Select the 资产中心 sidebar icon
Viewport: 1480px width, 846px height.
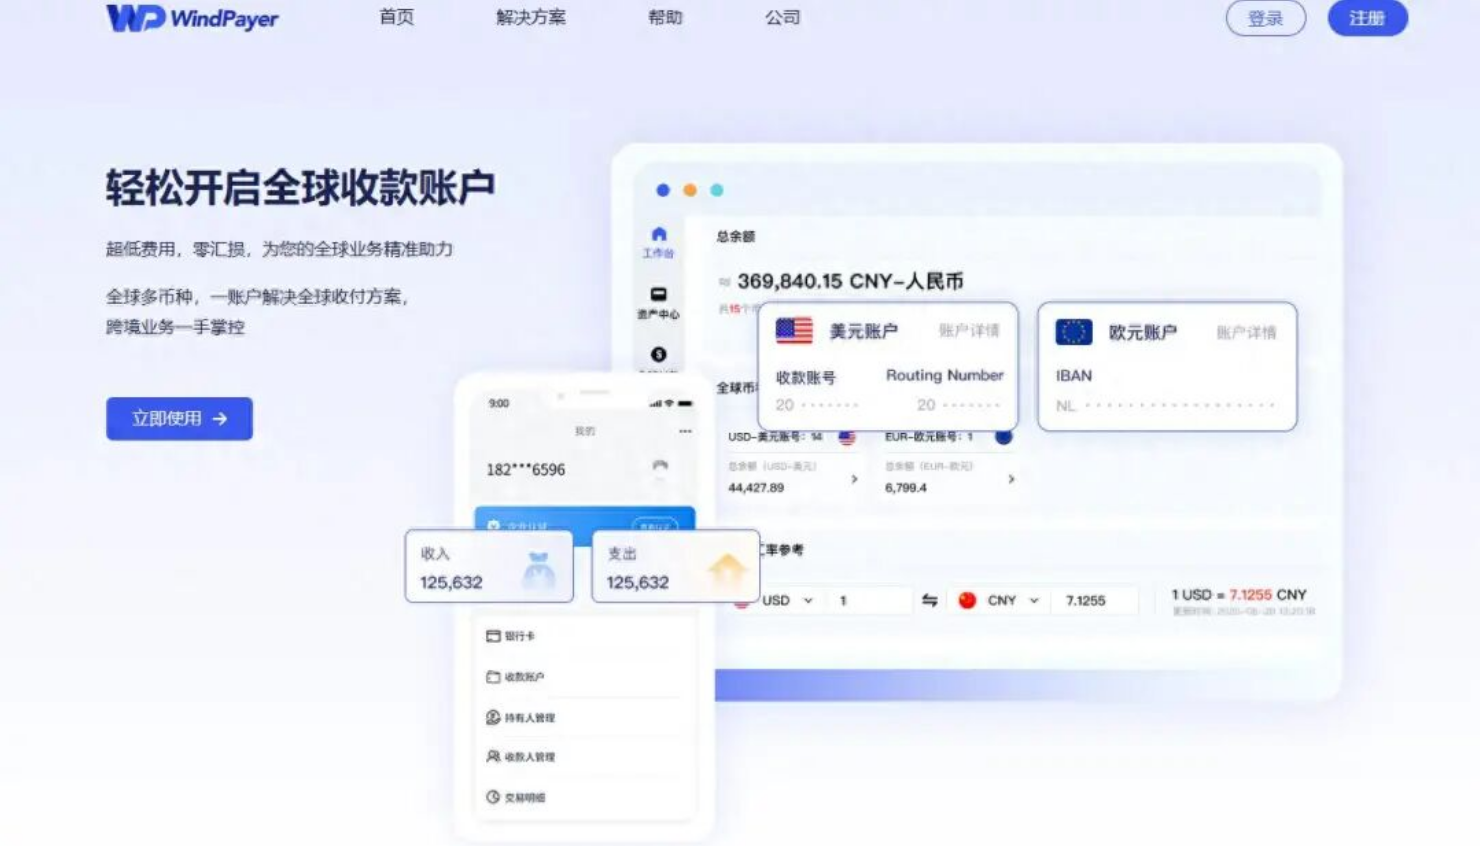658,302
